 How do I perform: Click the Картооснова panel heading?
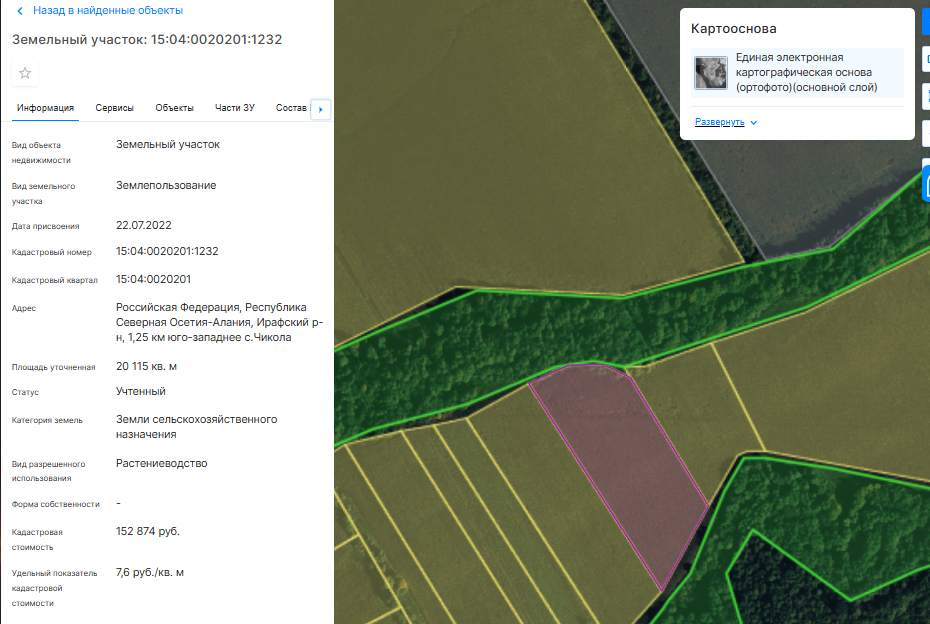[734, 28]
